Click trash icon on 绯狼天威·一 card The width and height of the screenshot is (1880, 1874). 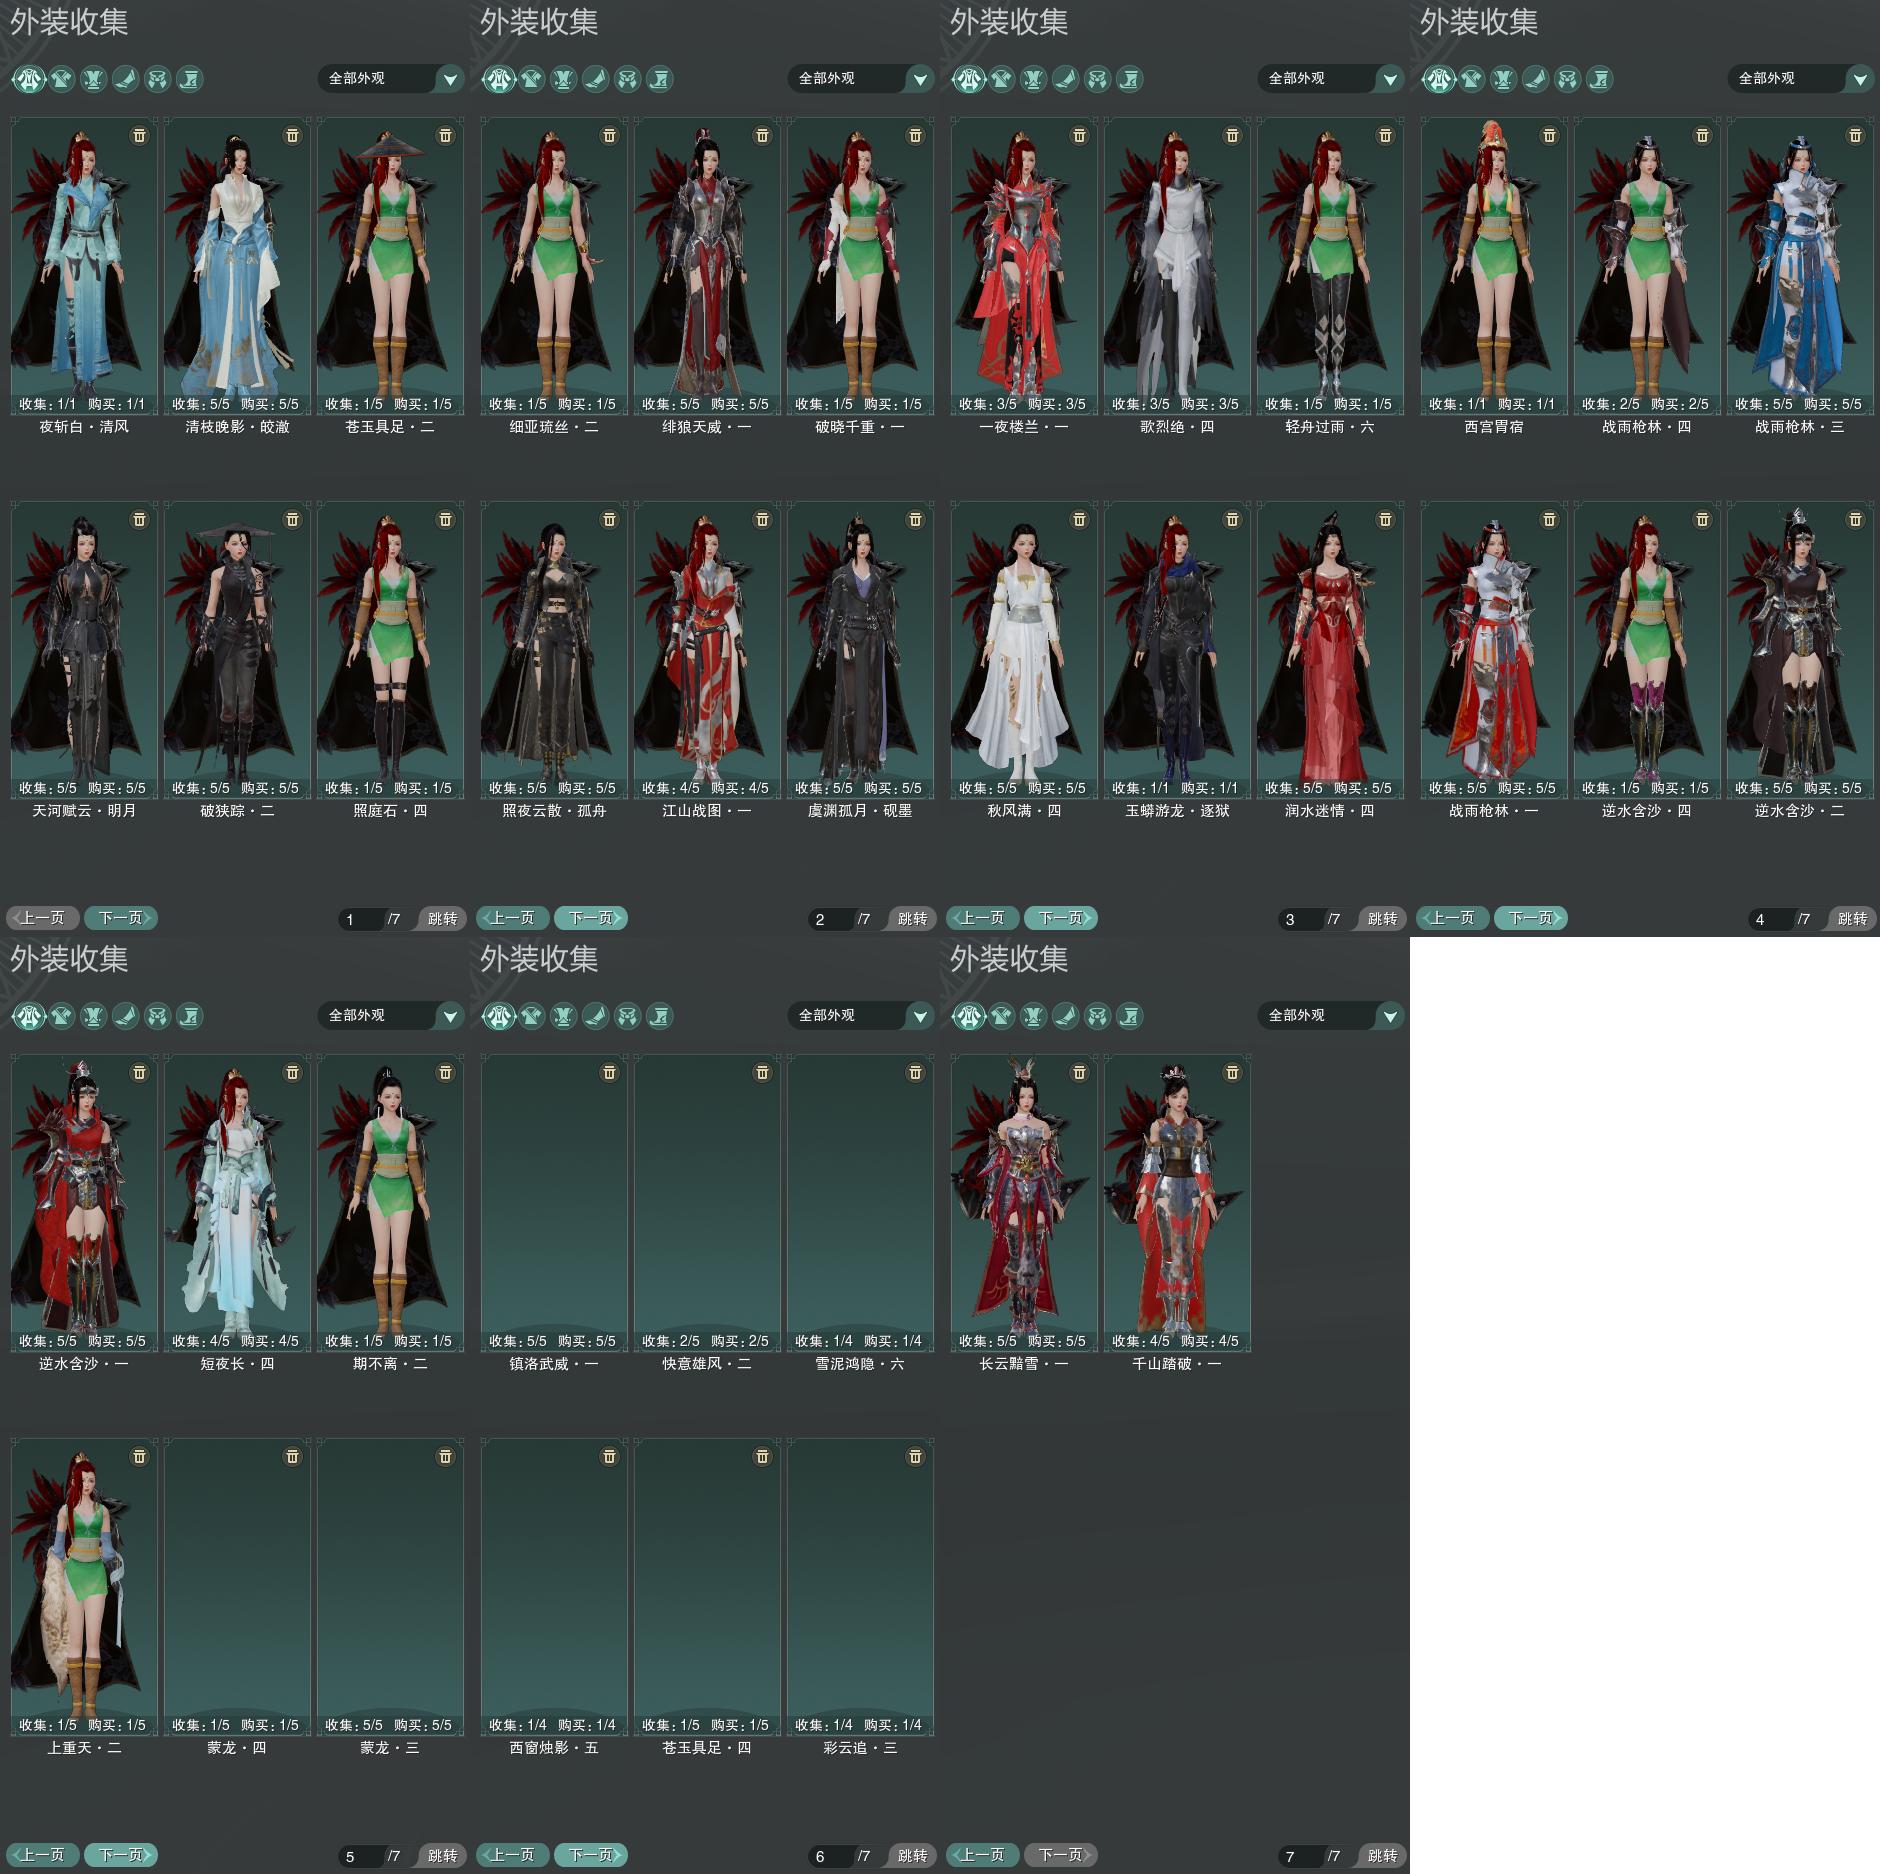click(x=762, y=135)
